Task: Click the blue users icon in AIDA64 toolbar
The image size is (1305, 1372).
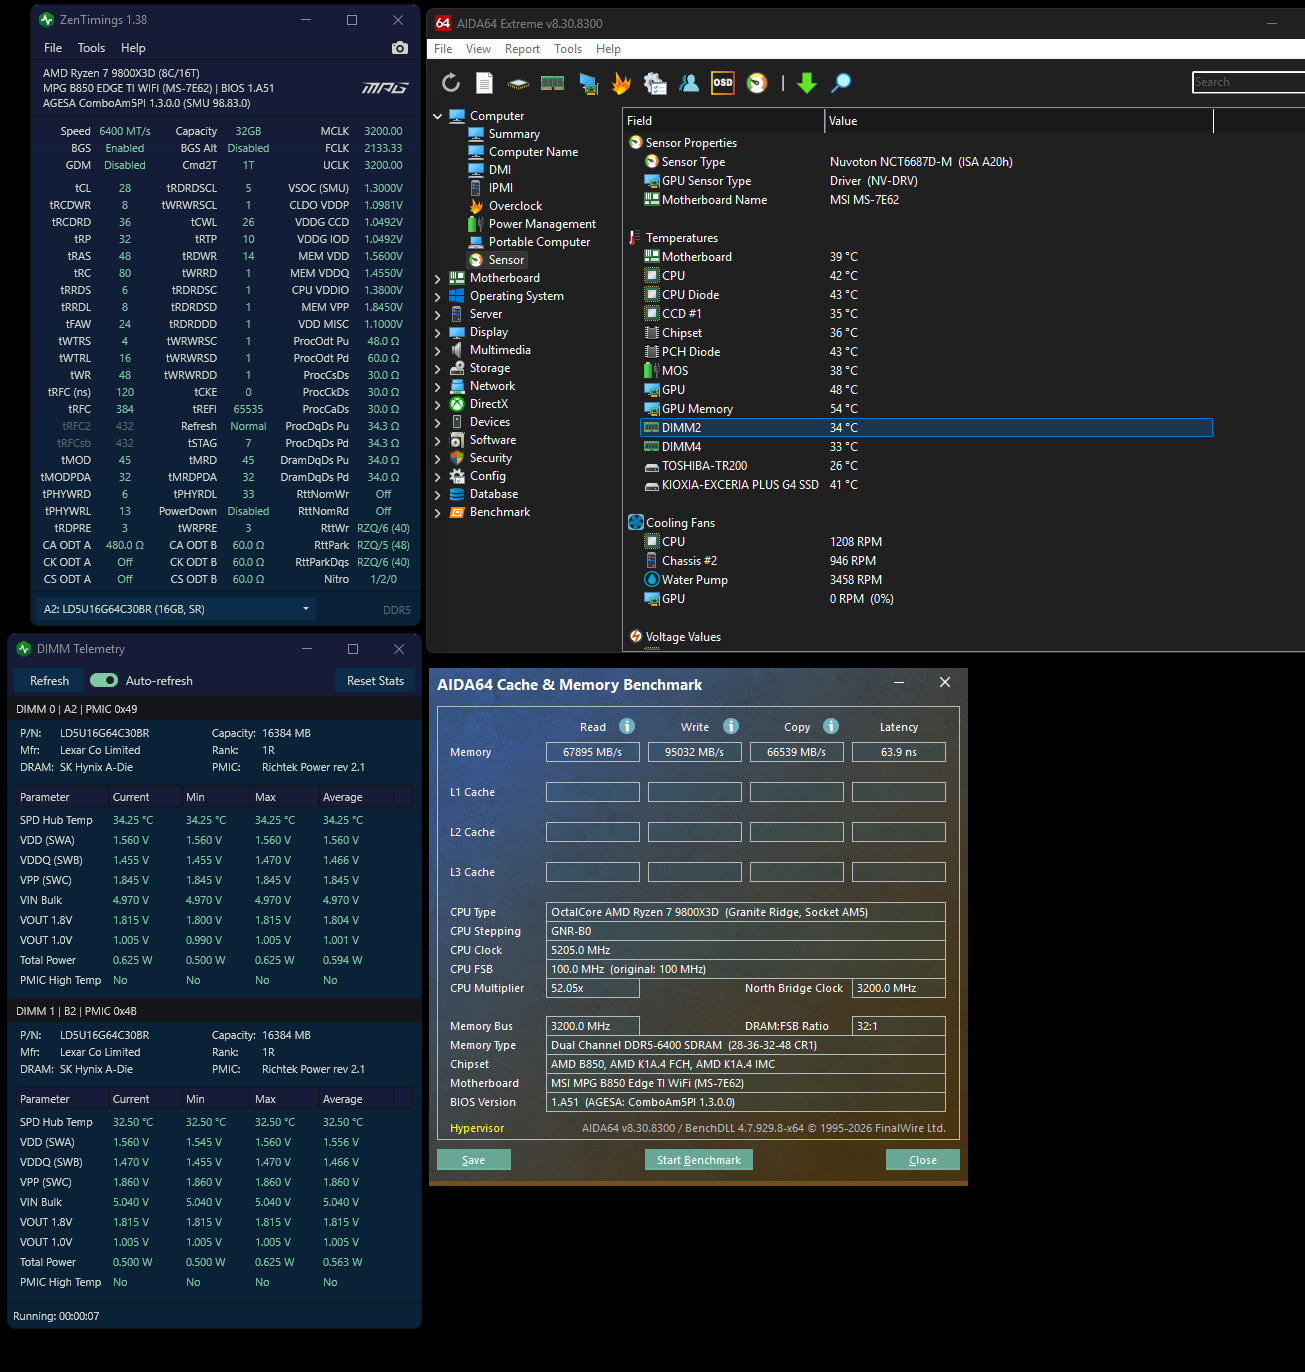Action: (x=689, y=83)
